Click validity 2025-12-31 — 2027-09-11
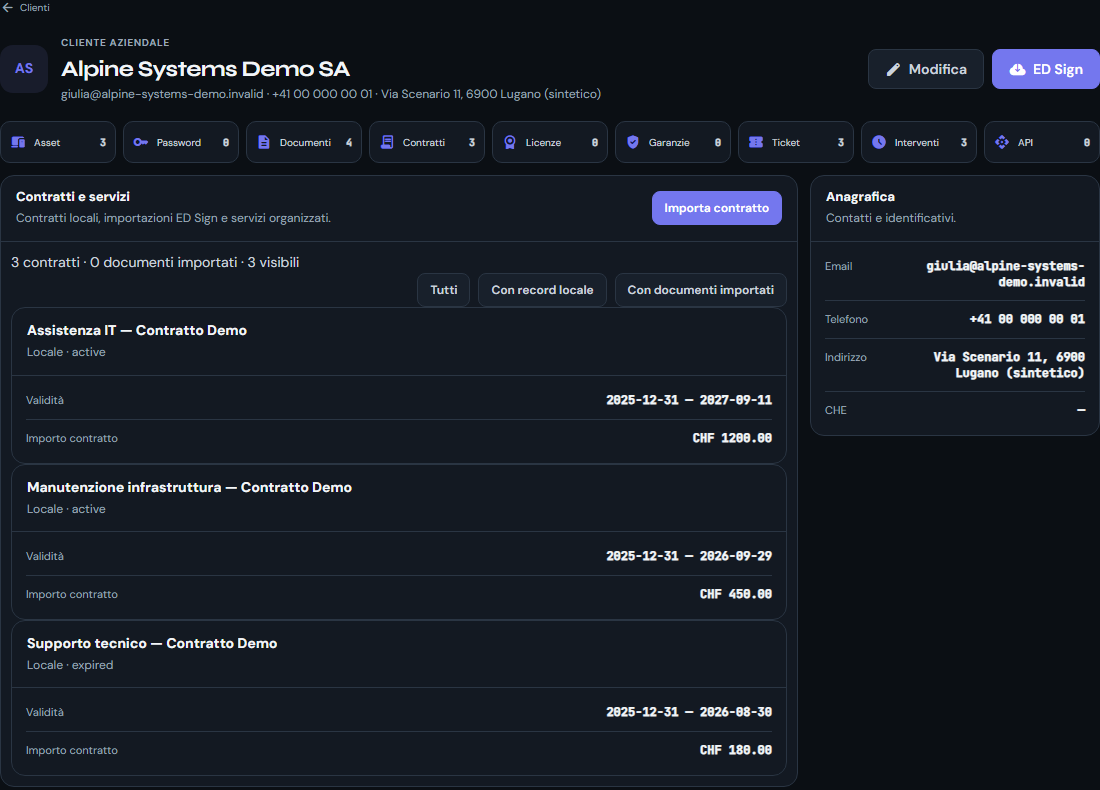Viewport: 1100px width, 790px height. pos(689,400)
